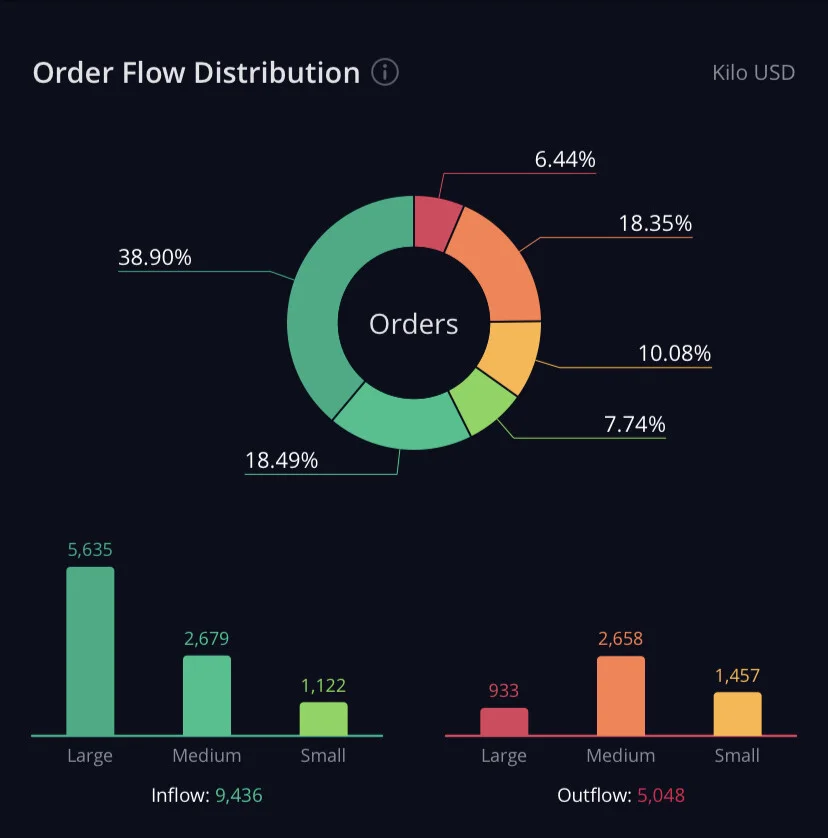Click the 38.90% percentage label
This screenshot has width=828, height=838.
pyautogui.click(x=154, y=257)
